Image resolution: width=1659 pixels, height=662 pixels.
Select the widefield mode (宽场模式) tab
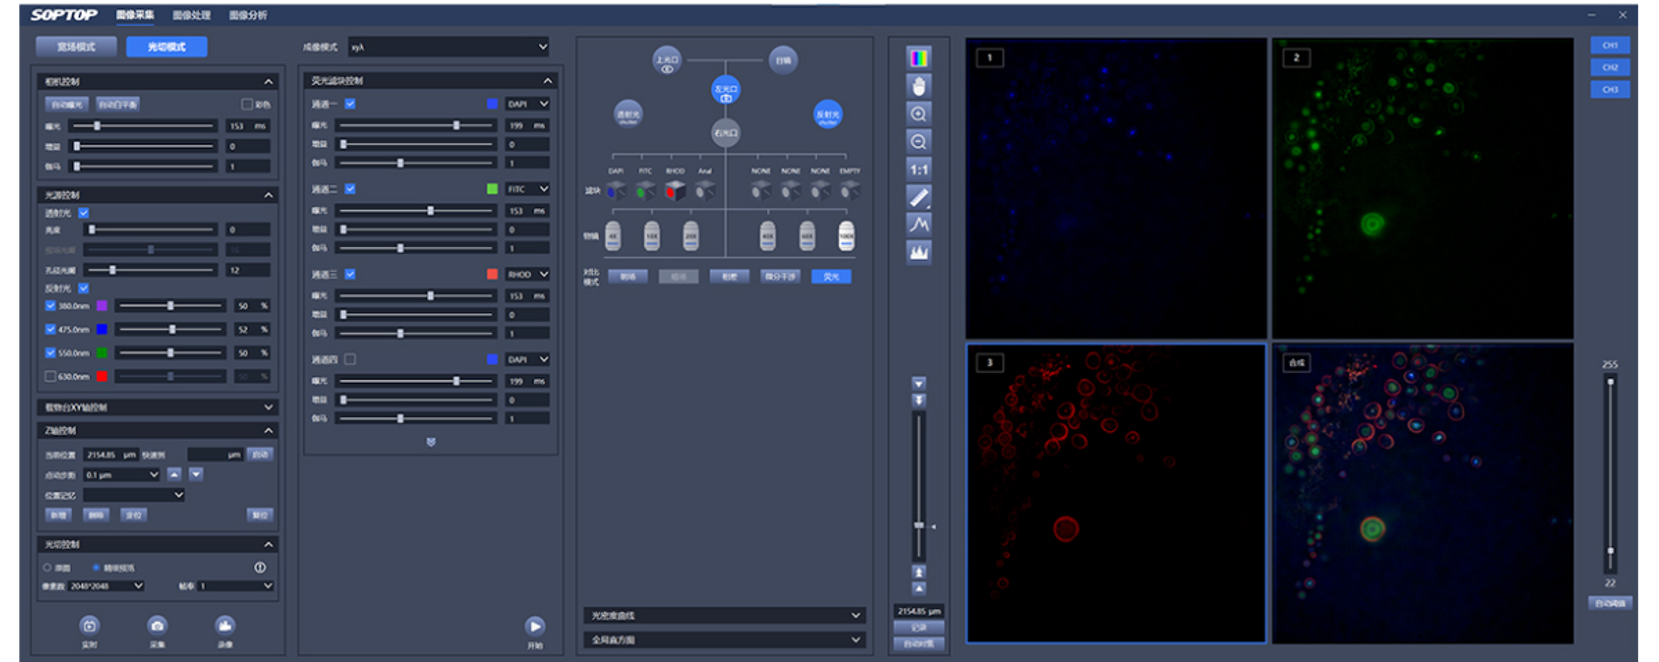click(76, 47)
